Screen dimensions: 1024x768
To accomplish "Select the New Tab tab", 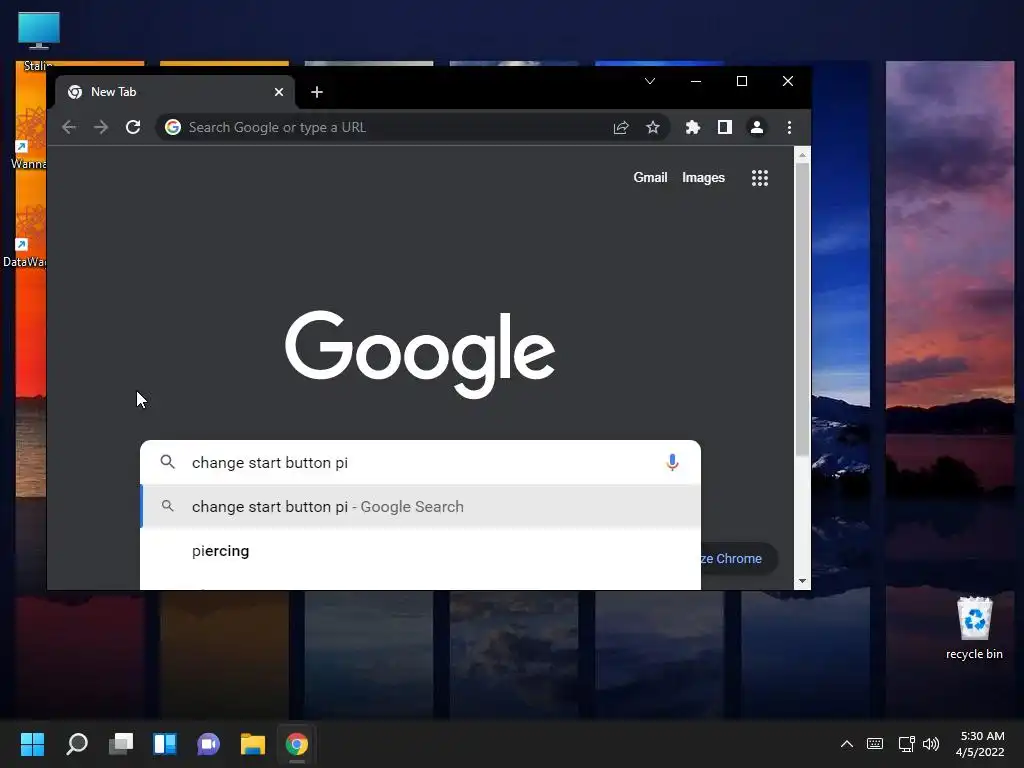I will pos(174,92).
